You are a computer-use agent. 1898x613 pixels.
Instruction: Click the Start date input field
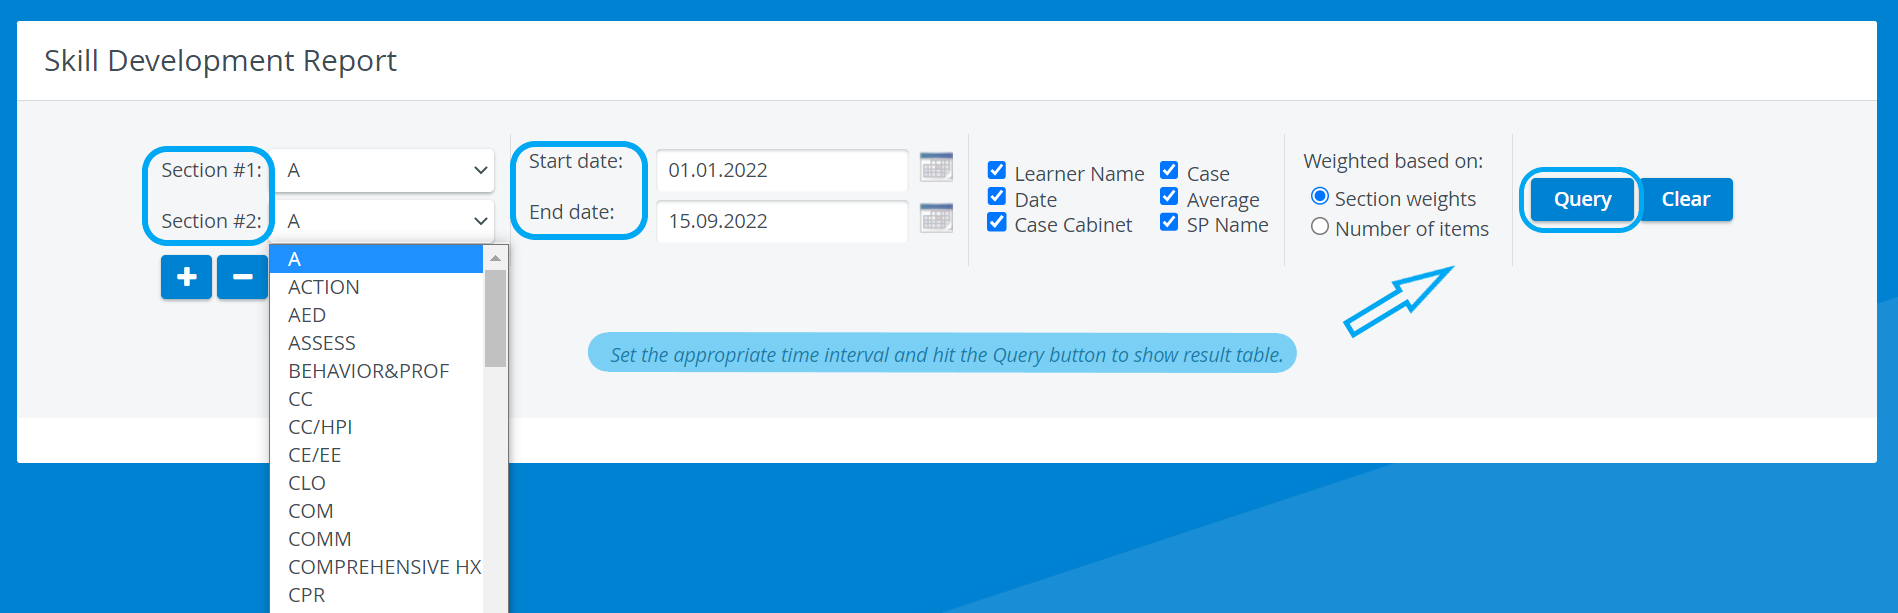click(x=782, y=170)
